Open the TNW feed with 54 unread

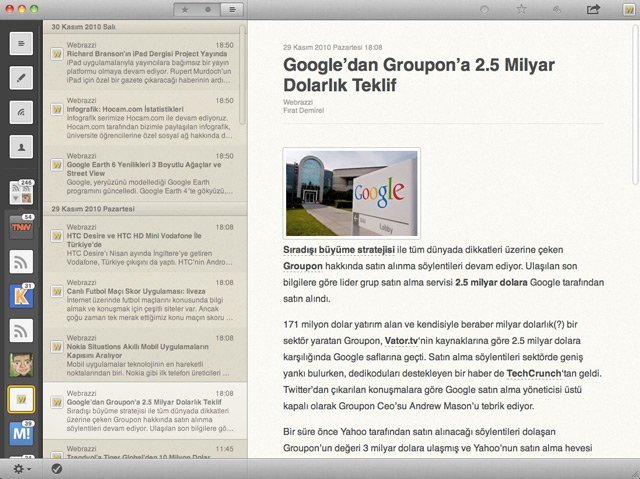(20, 228)
